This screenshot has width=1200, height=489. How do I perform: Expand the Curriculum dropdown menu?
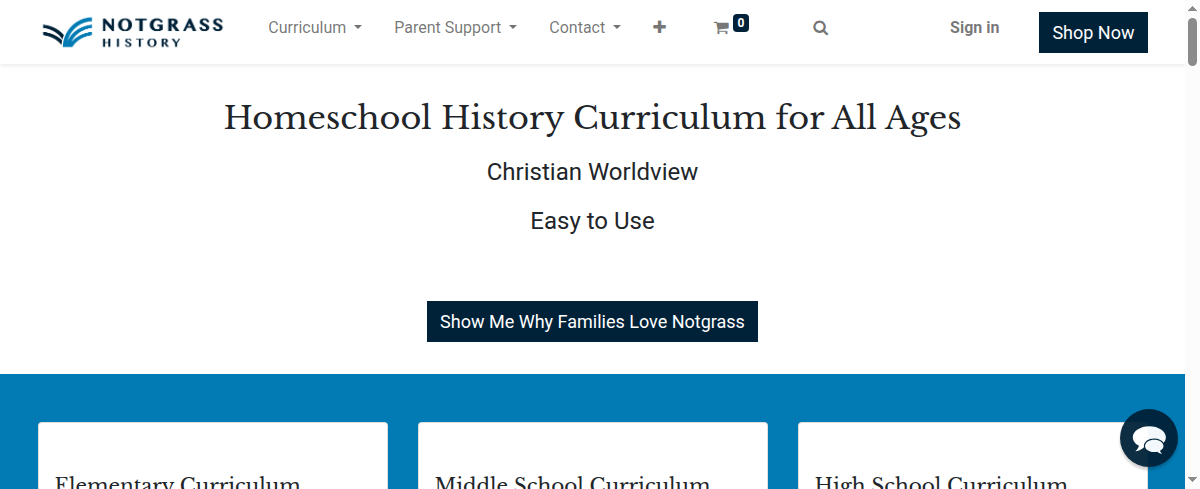point(315,28)
